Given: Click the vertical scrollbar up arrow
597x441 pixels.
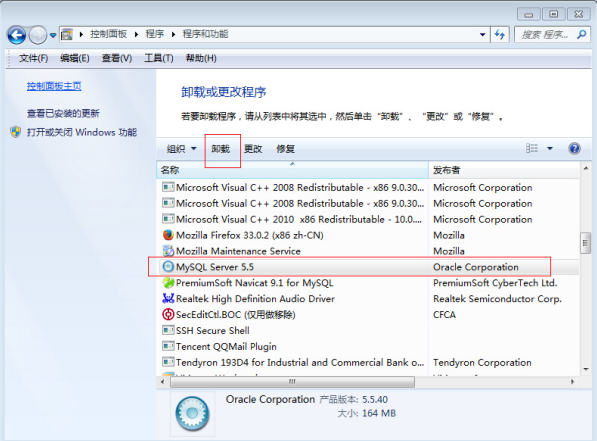Looking at the screenshot, I should (x=586, y=168).
